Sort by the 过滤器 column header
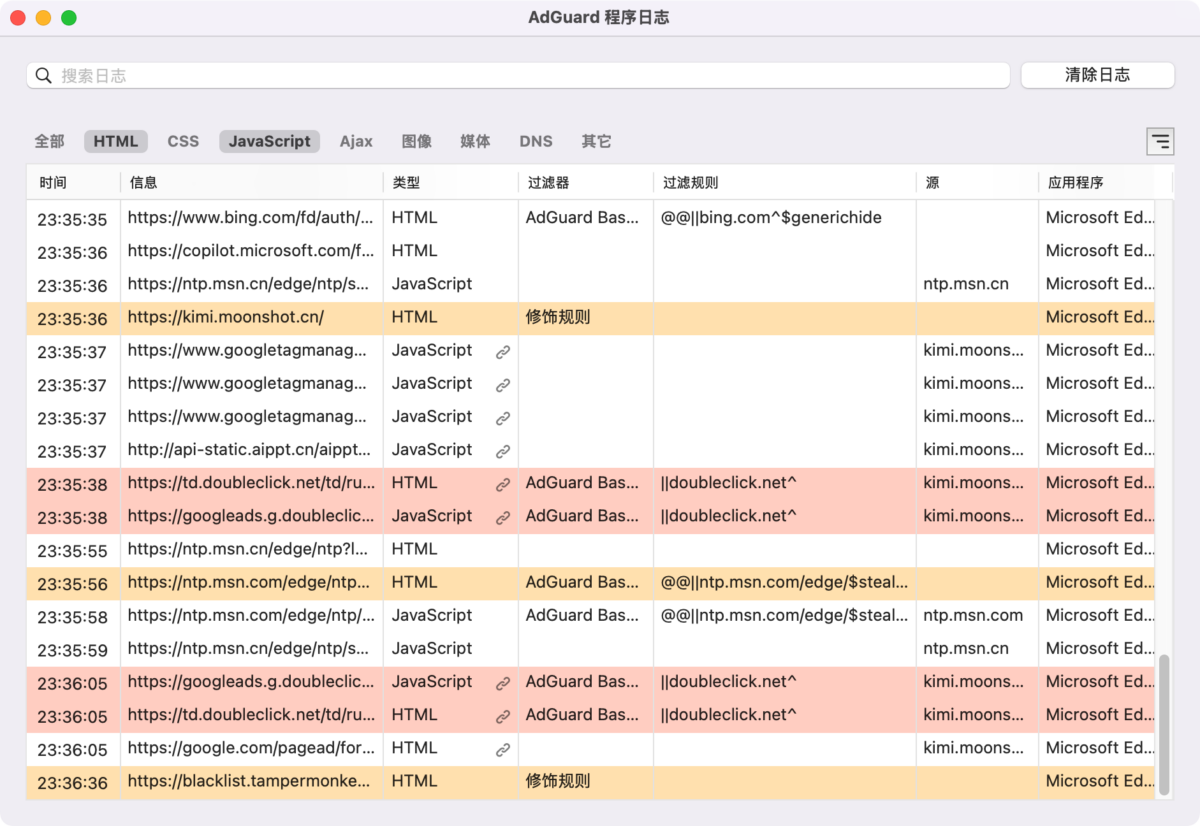 point(586,182)
